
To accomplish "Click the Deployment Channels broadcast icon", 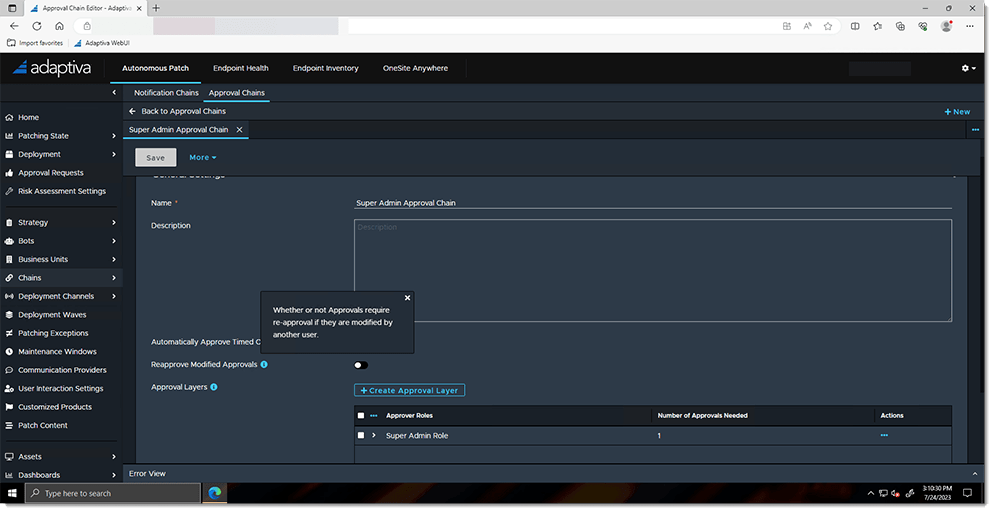I will click(x=9, y=296).
